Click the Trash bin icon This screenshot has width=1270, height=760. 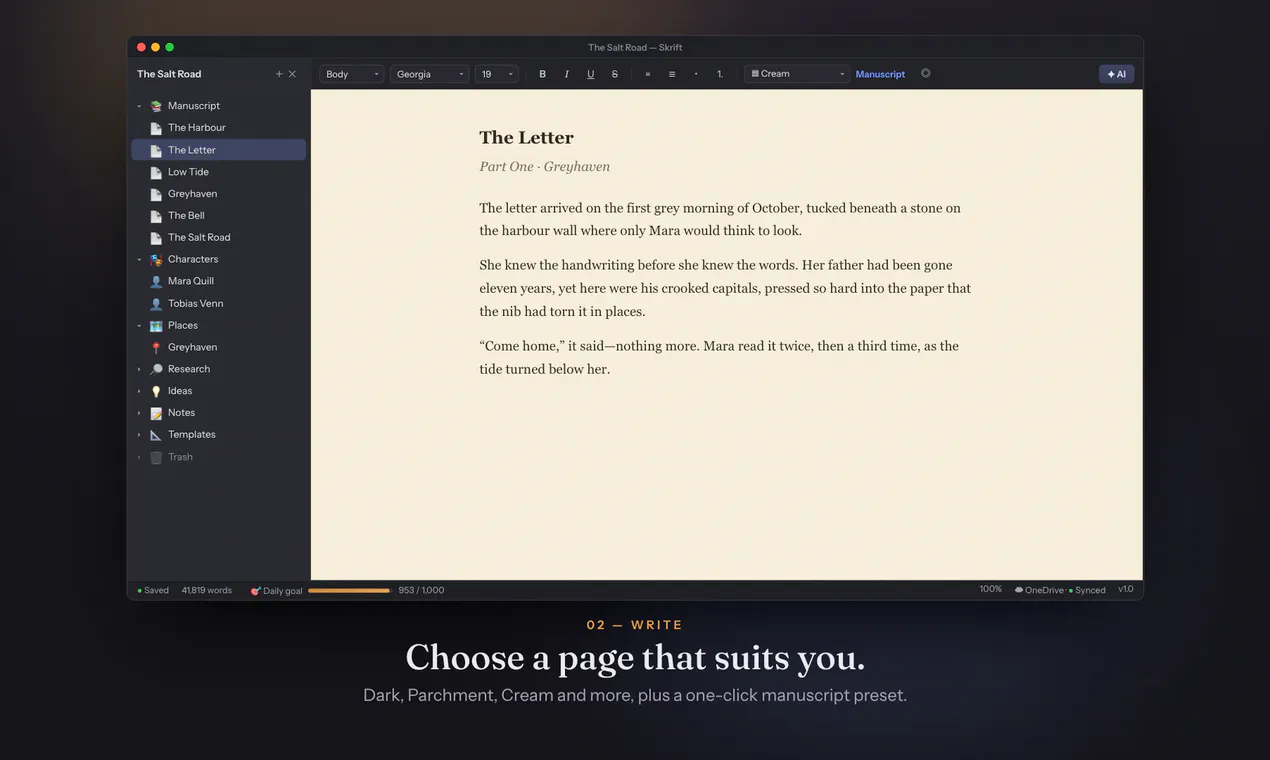pyautogui.click(x=156, y=457)
